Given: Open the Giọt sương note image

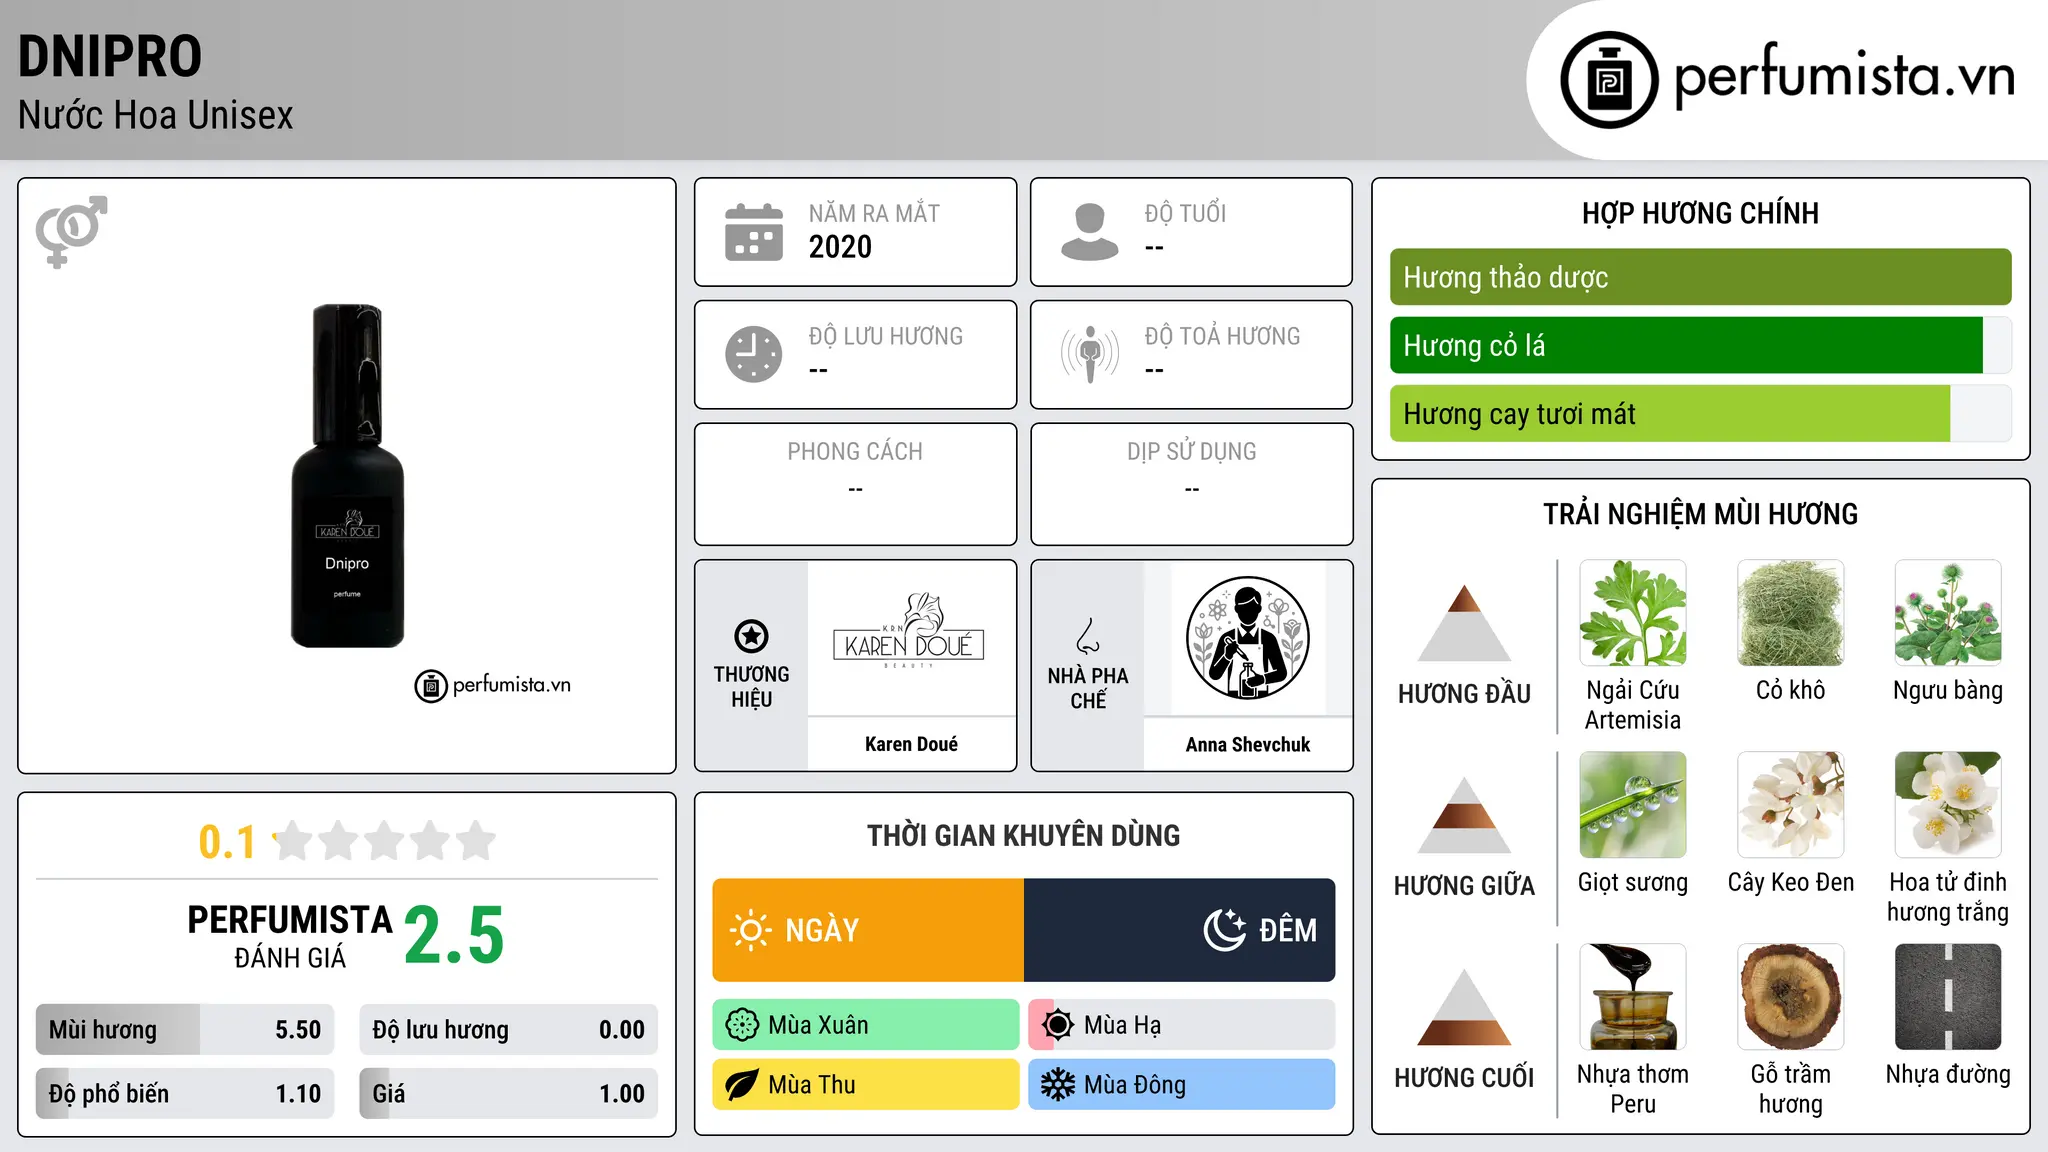Looking at the screenshot, I should click(x=1633, y=805).
